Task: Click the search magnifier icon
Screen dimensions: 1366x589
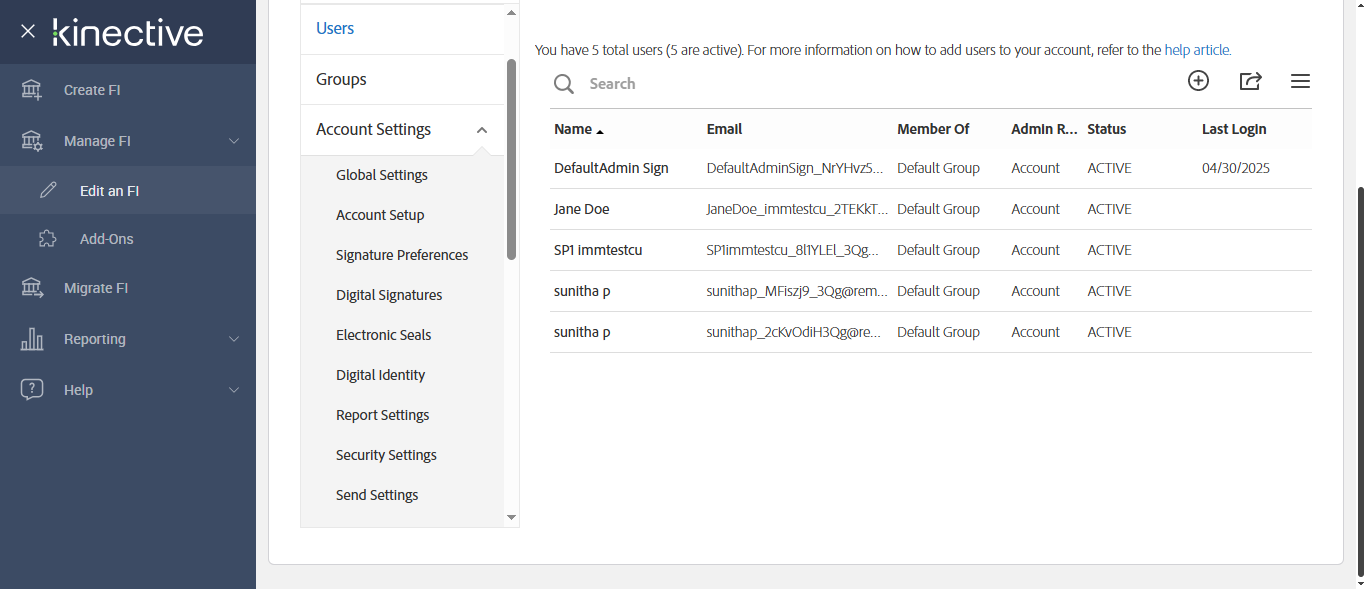Action: [x=564, y=84]
